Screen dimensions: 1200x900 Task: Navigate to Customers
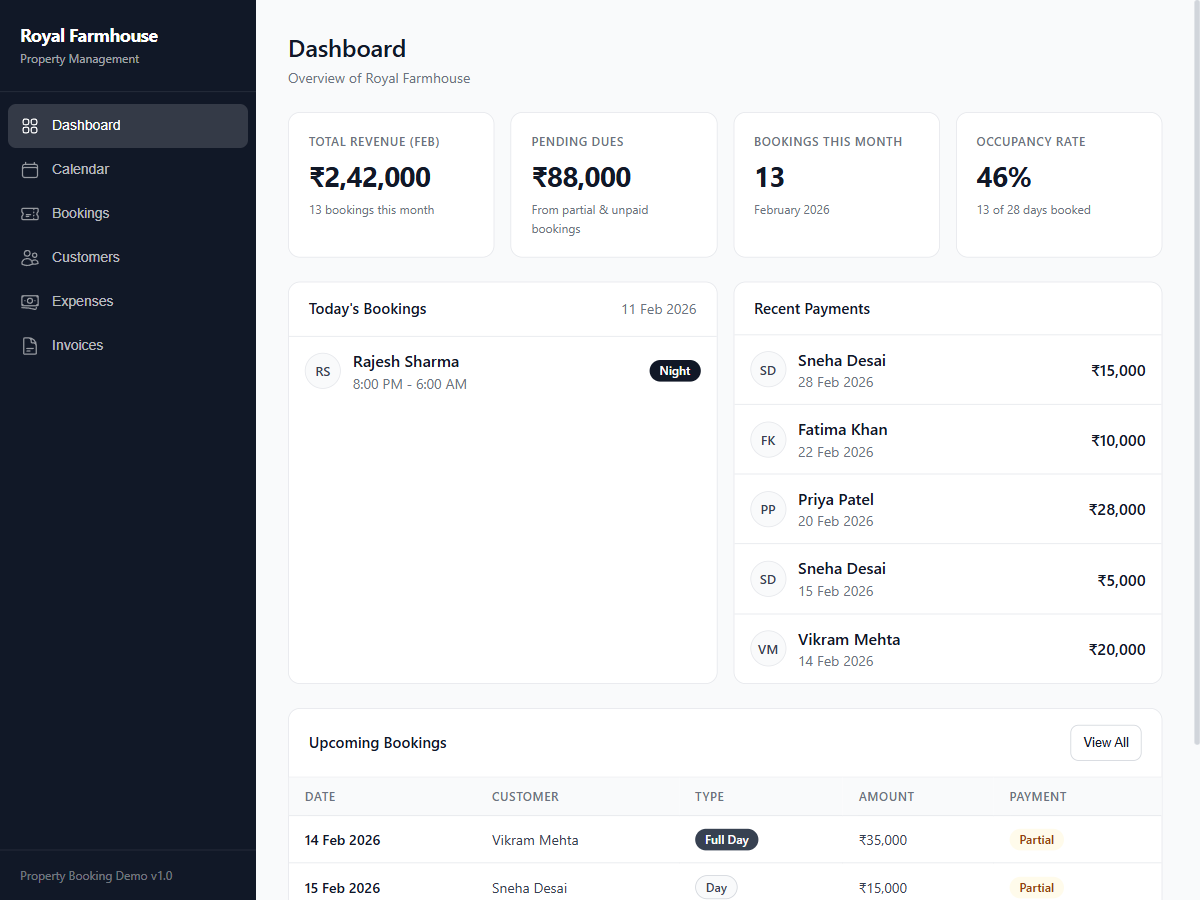pyautogui.click(x=128, y=258)
